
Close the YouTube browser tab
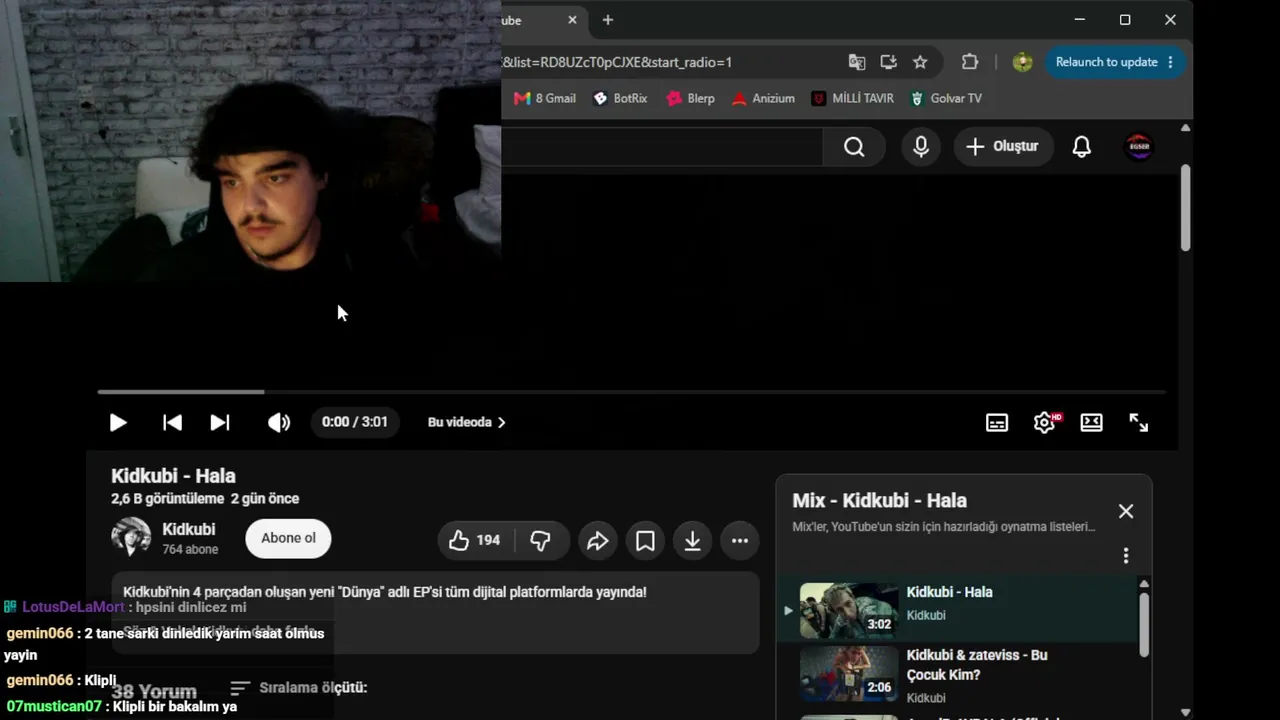pyautogui.click(x=572, y=20)
